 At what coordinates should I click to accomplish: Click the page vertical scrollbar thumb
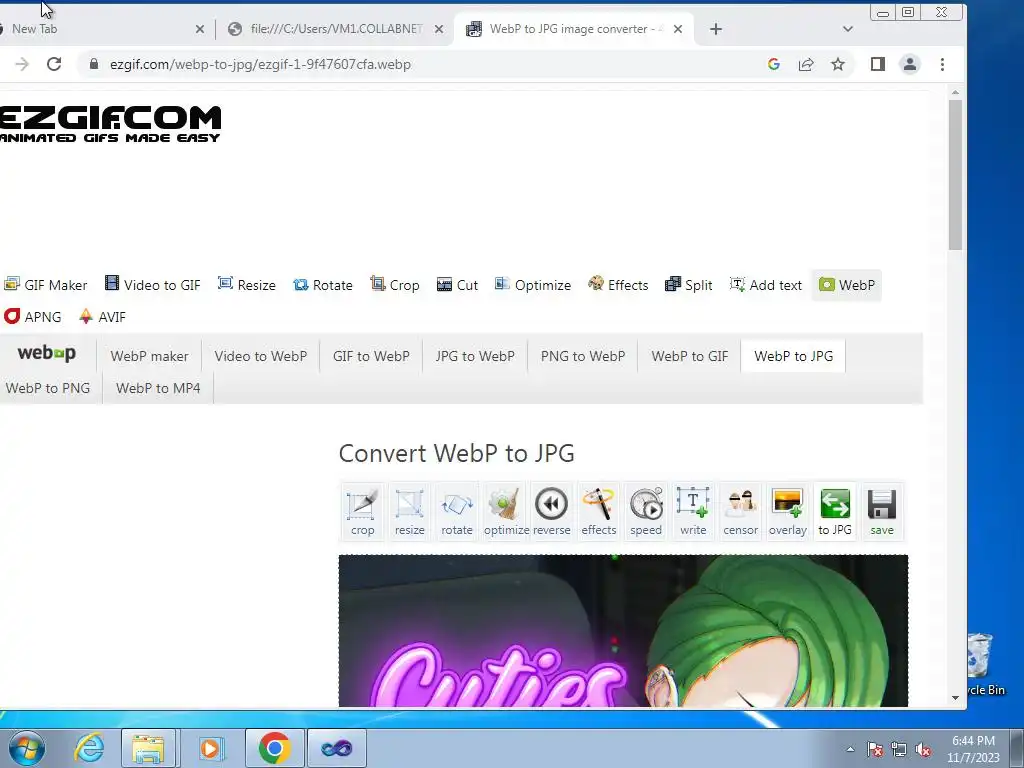(x=955, y=174)
